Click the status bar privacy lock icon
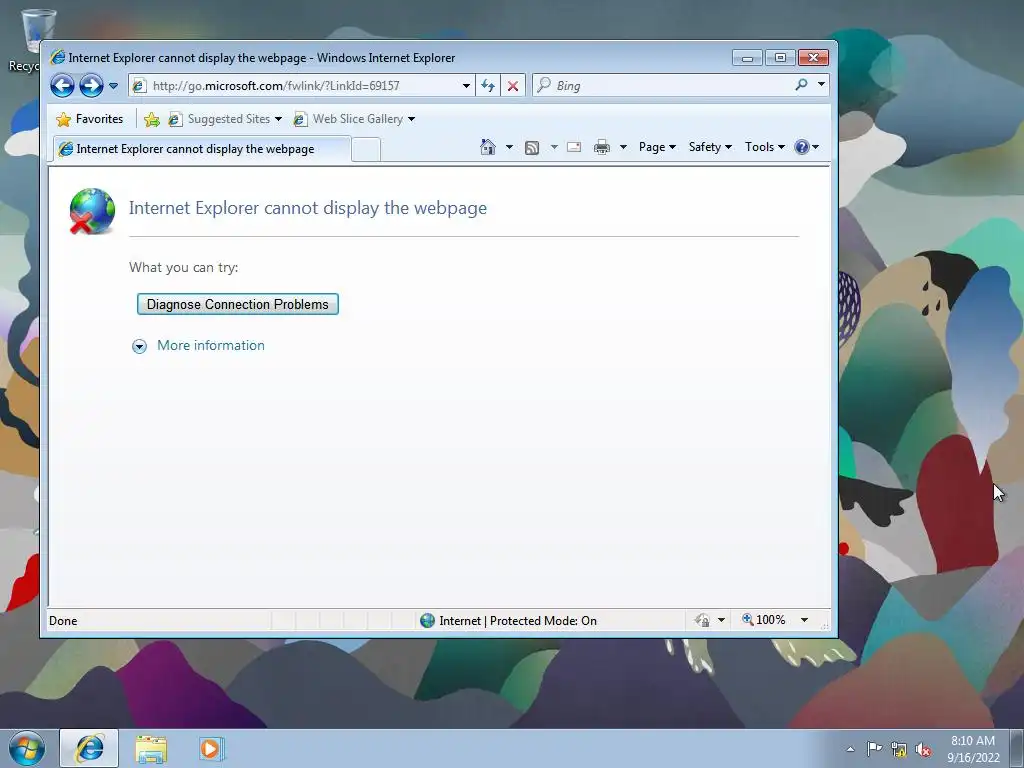The width and height of the screenshot is (1024, 768). [703, 620]
